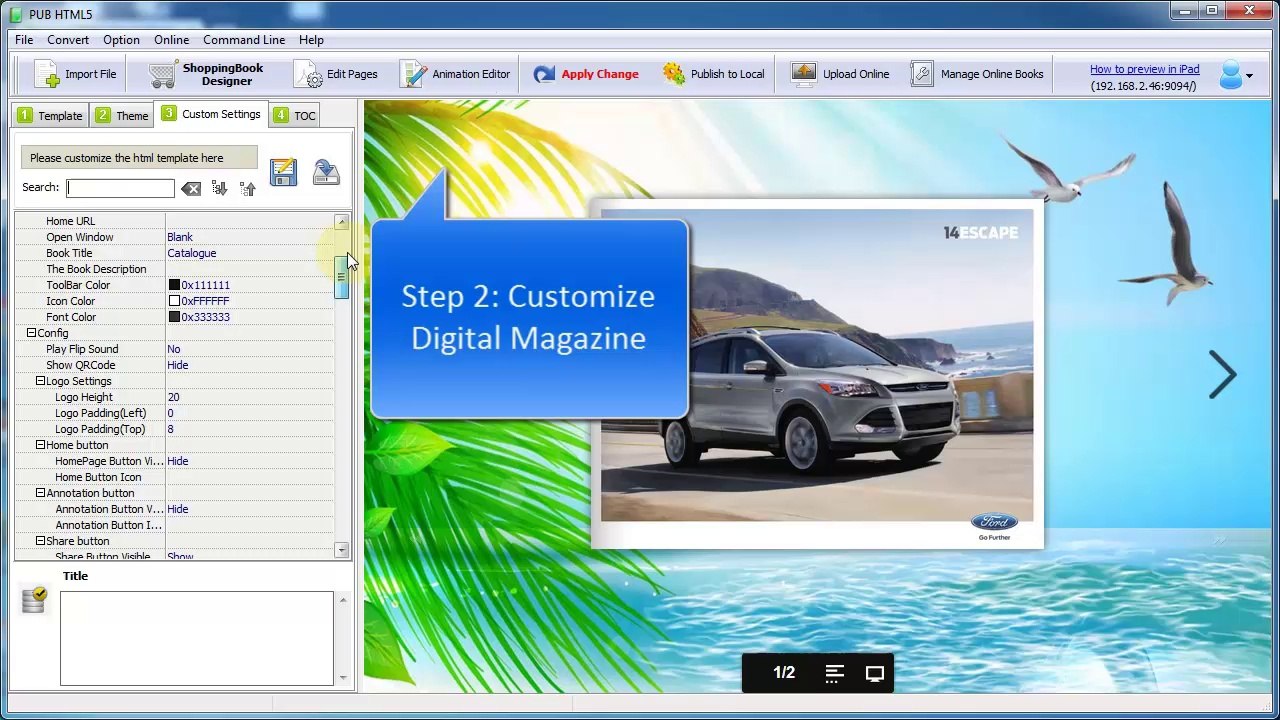Click the Search input field
This screenshot has height=720, width=1280.
point(120,188)
